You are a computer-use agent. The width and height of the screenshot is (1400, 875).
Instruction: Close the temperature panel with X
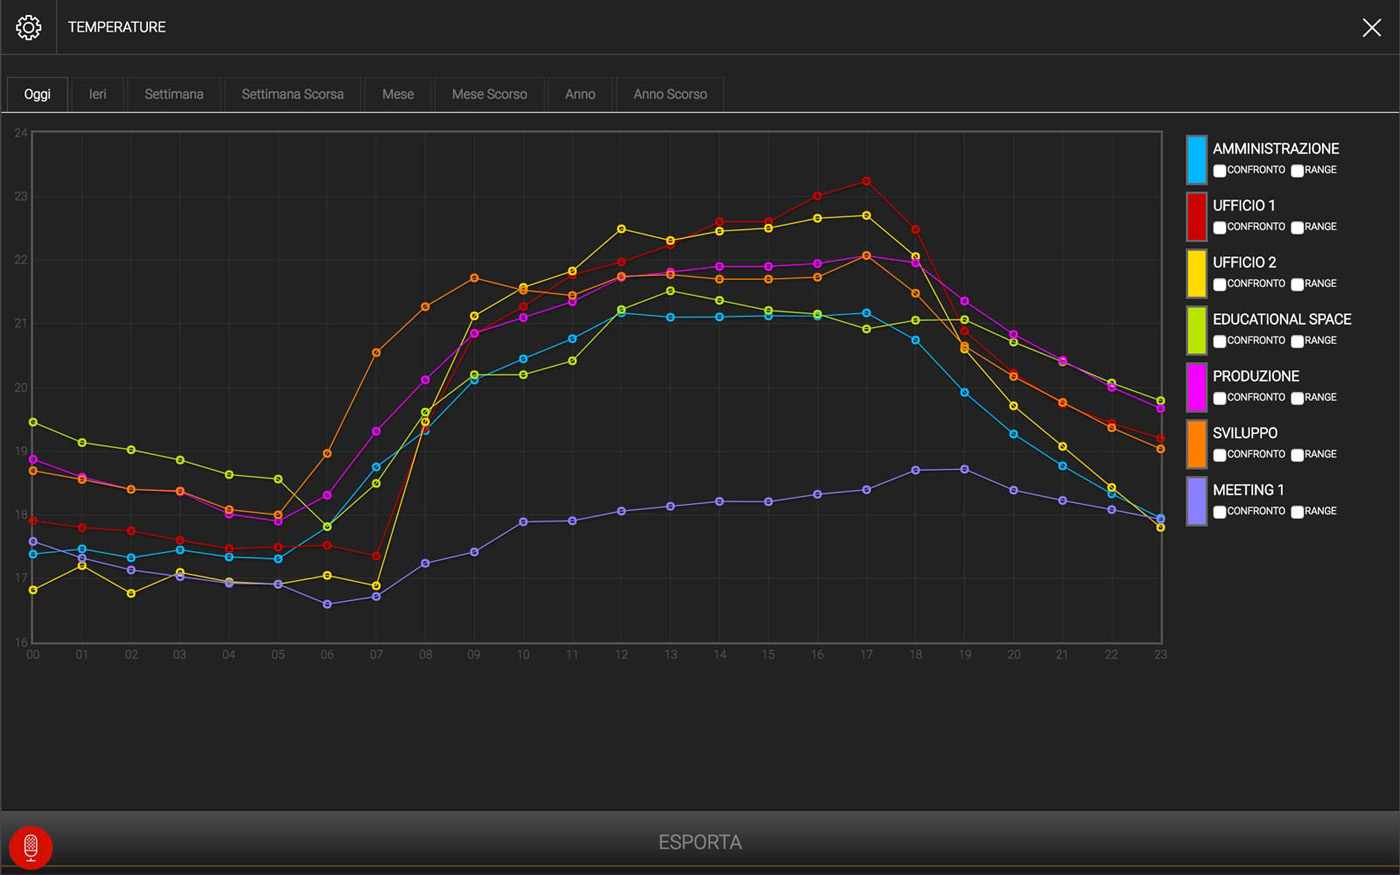tap(1371, 28)
